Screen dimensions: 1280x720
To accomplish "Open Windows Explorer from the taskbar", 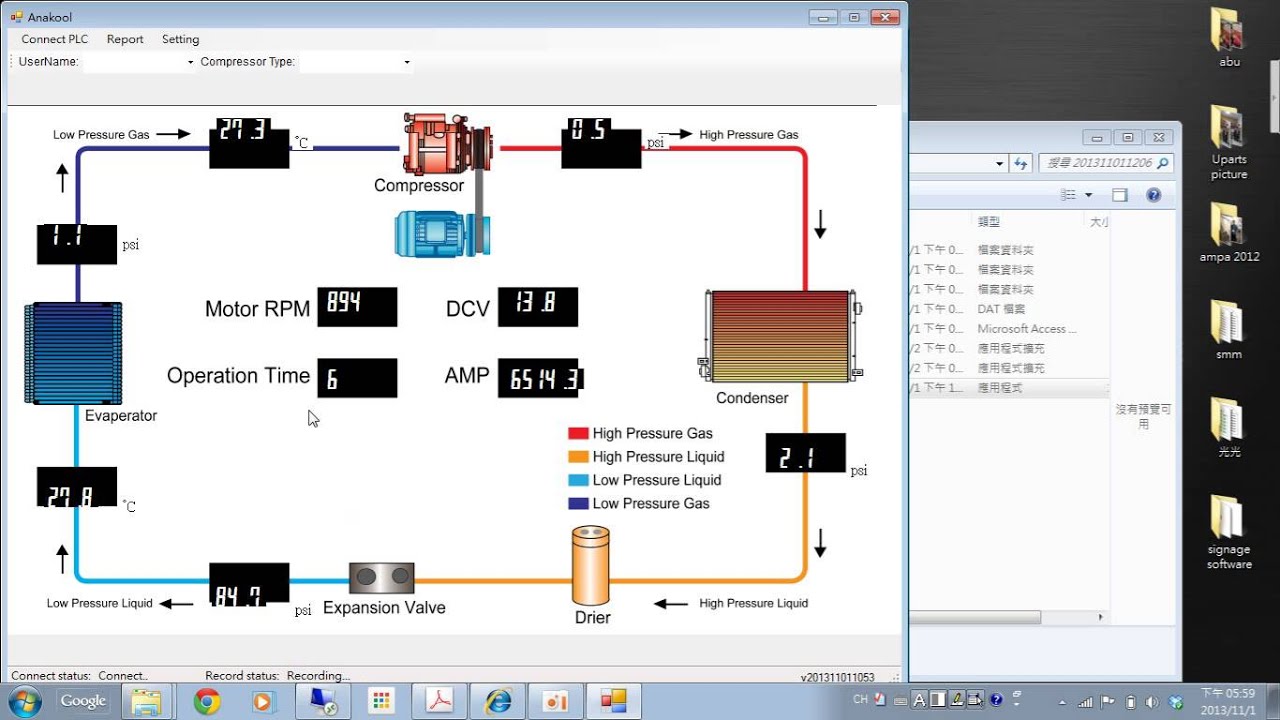I will click(146, 701).
